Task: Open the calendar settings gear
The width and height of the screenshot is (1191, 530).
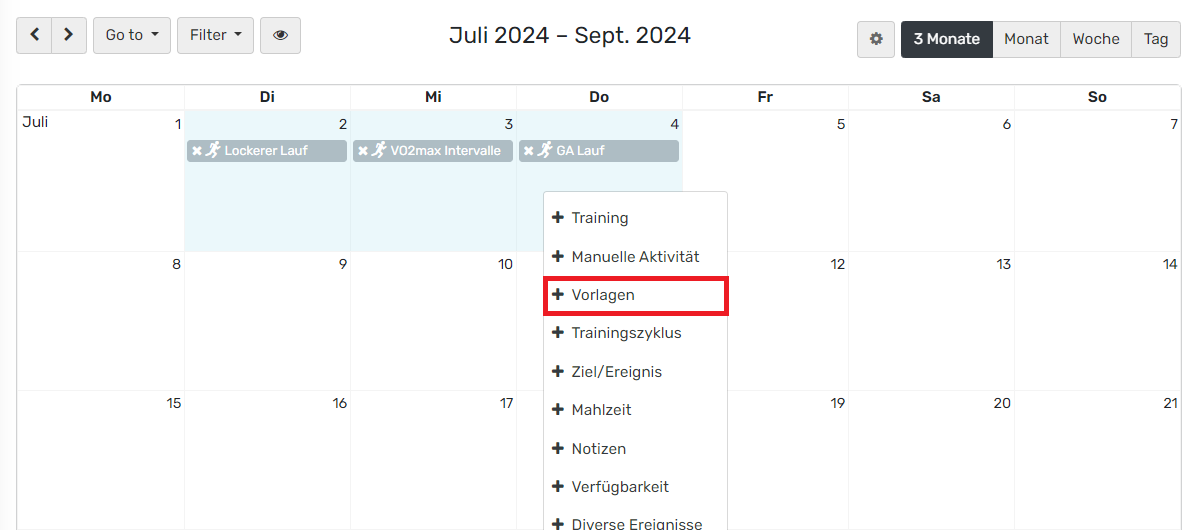Action: [x=876, y=39]
